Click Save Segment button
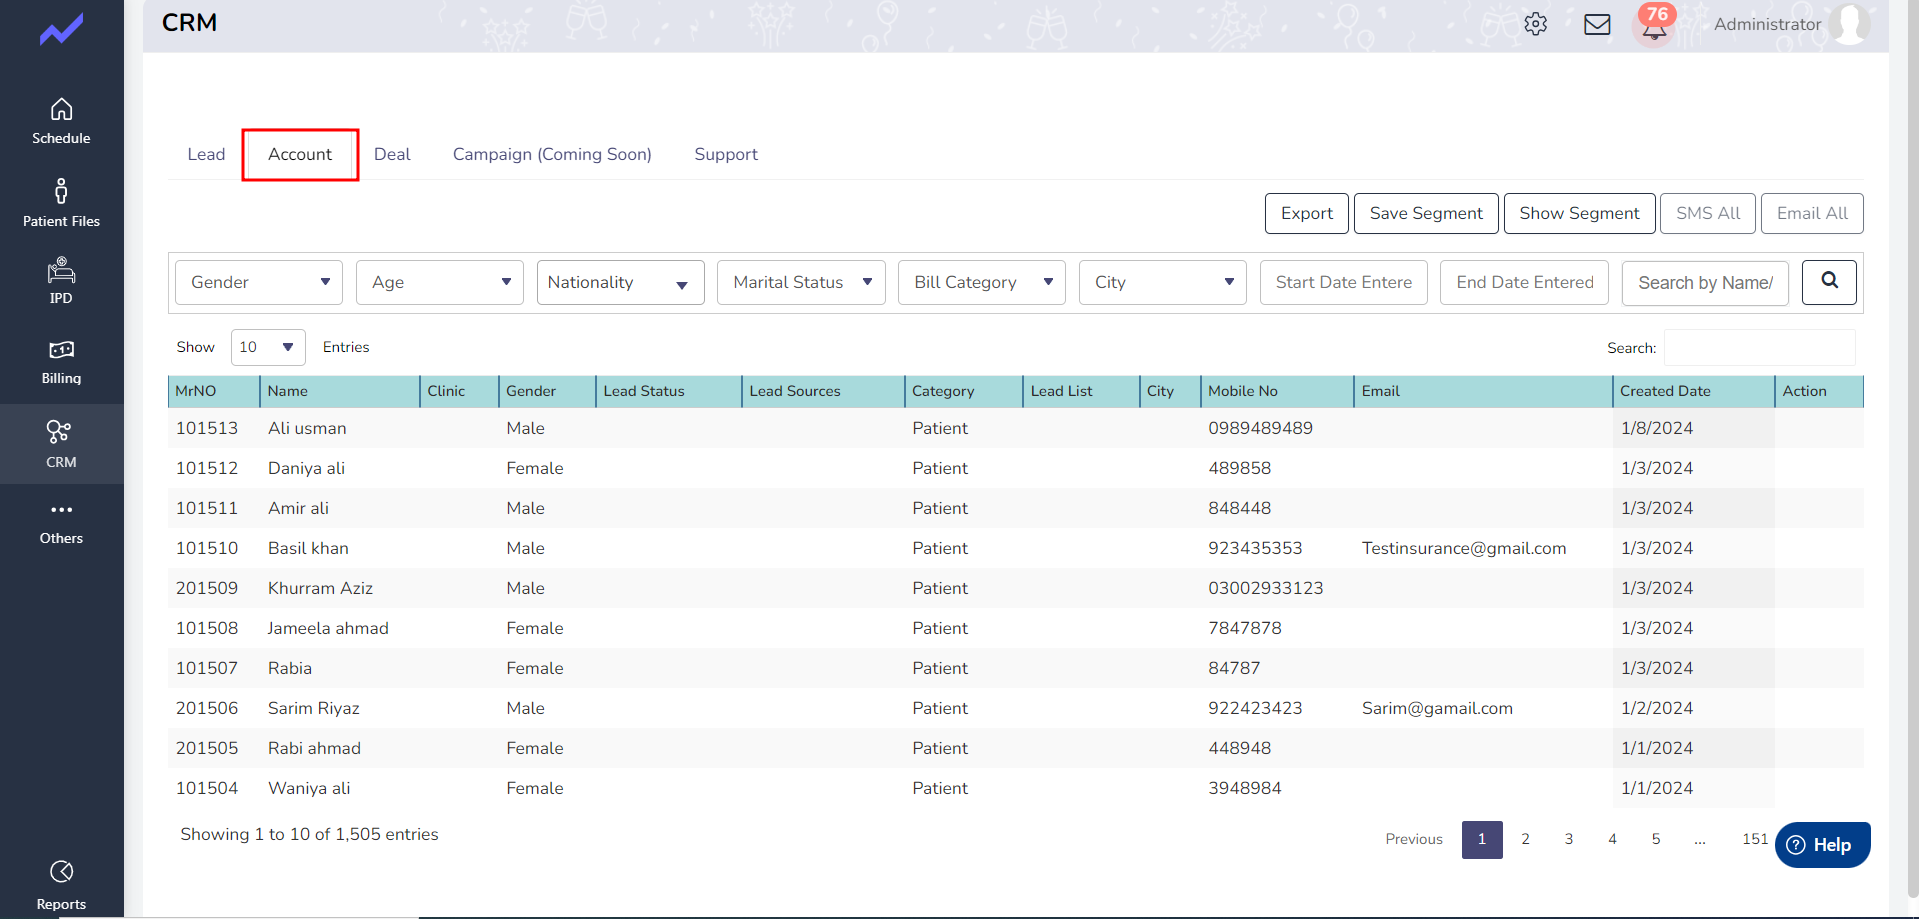The width and height of the screenshot is (1919, 919). pyautogui.click(x=1426, y=213)
